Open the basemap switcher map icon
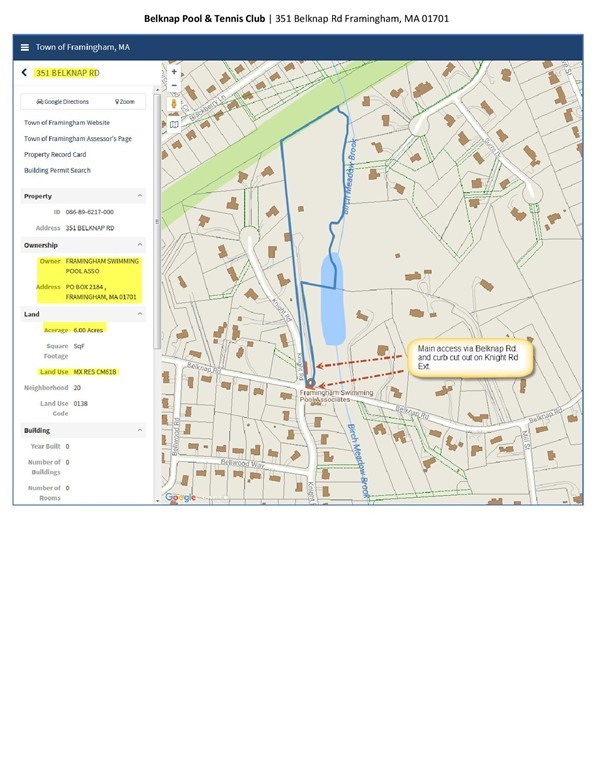Image resolution: width=593 pixels, height=768 pixels. pos(174,125)
